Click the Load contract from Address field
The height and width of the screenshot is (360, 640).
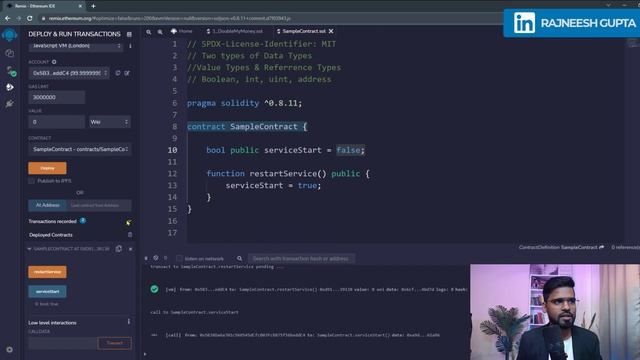(99, 205)
